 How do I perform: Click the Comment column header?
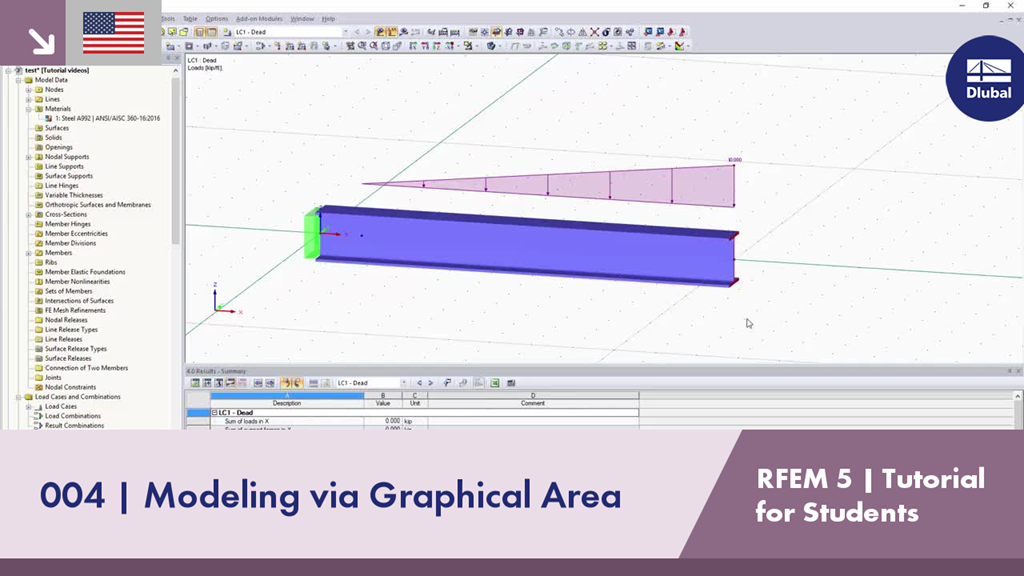(533, 403)
